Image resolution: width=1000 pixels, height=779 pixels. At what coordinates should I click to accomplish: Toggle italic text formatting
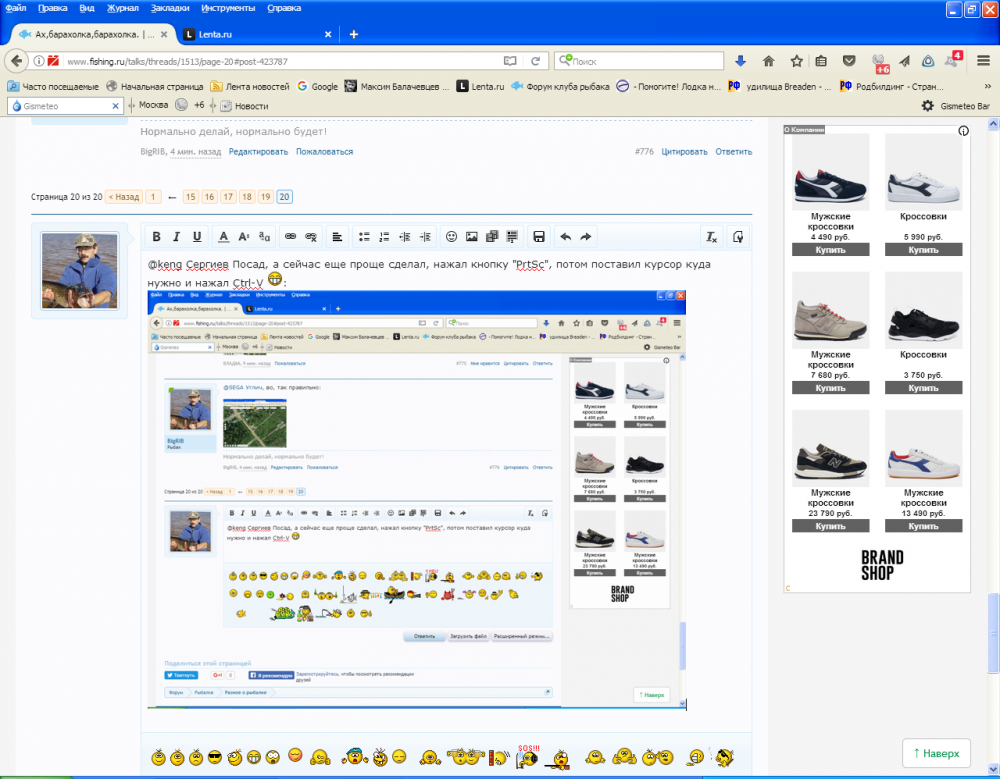pos(176,237)
